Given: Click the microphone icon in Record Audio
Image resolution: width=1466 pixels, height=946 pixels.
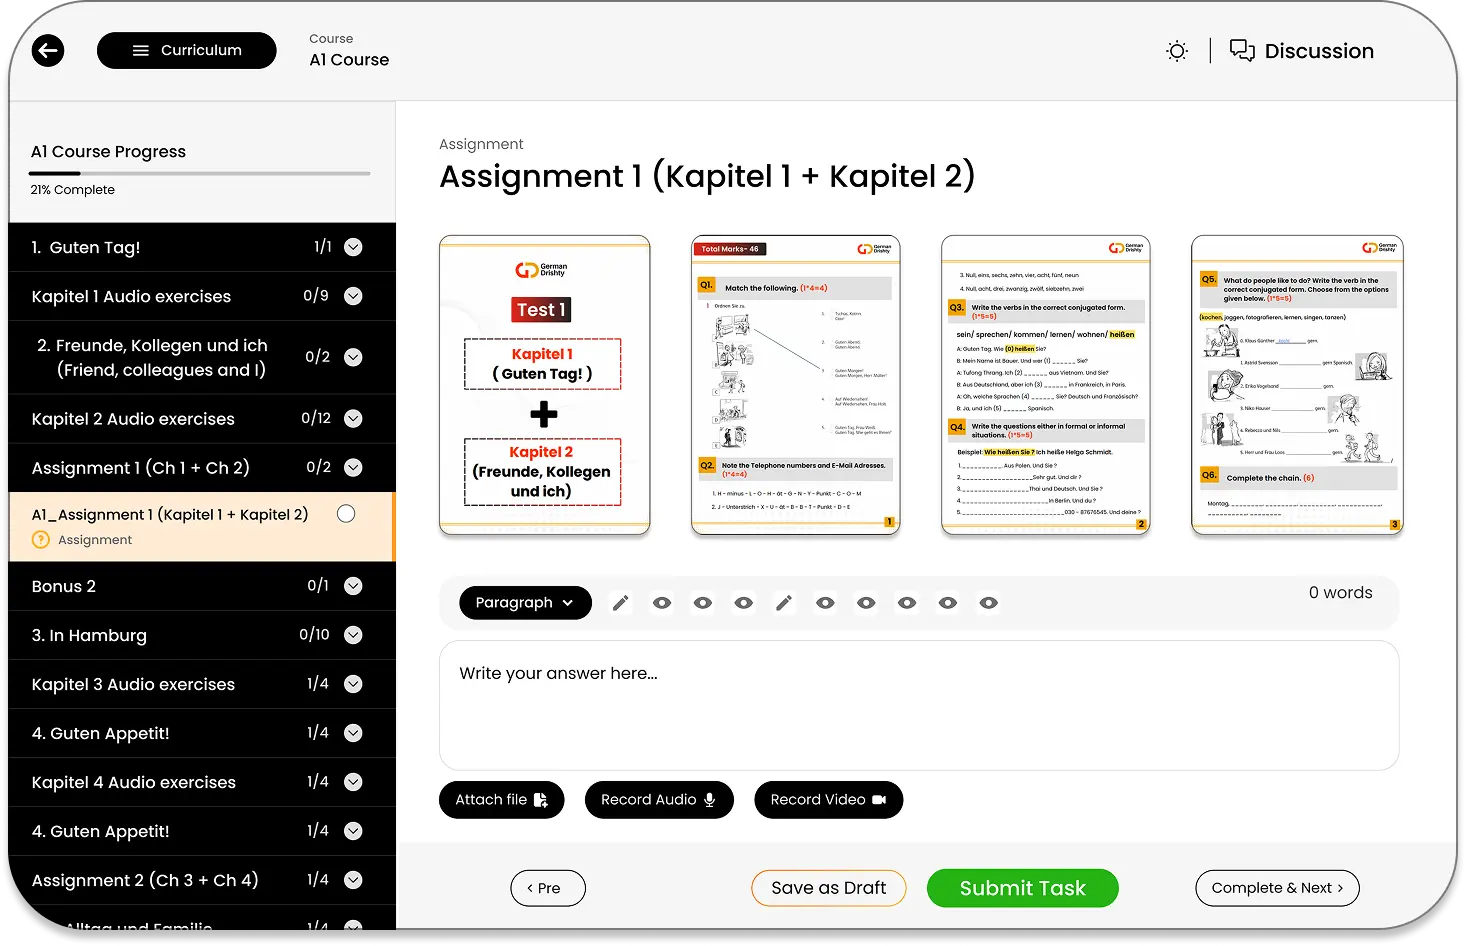Looking at the screenshot, I should tap(710, 800).
